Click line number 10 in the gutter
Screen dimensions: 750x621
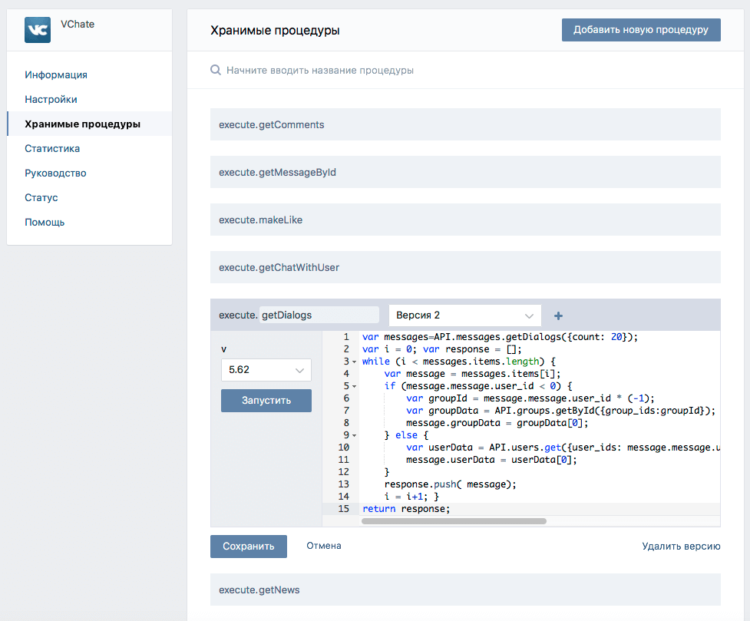(x=344, y=448)
